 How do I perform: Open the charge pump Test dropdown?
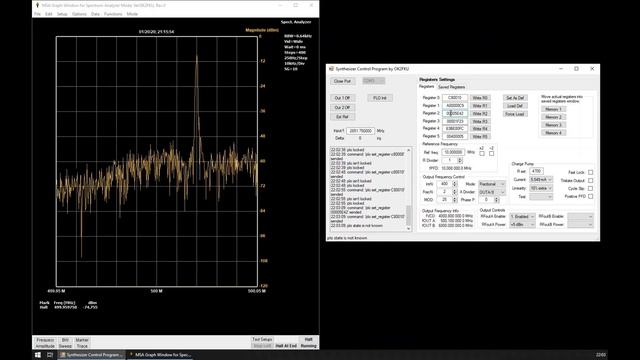(x=541, y=197)
